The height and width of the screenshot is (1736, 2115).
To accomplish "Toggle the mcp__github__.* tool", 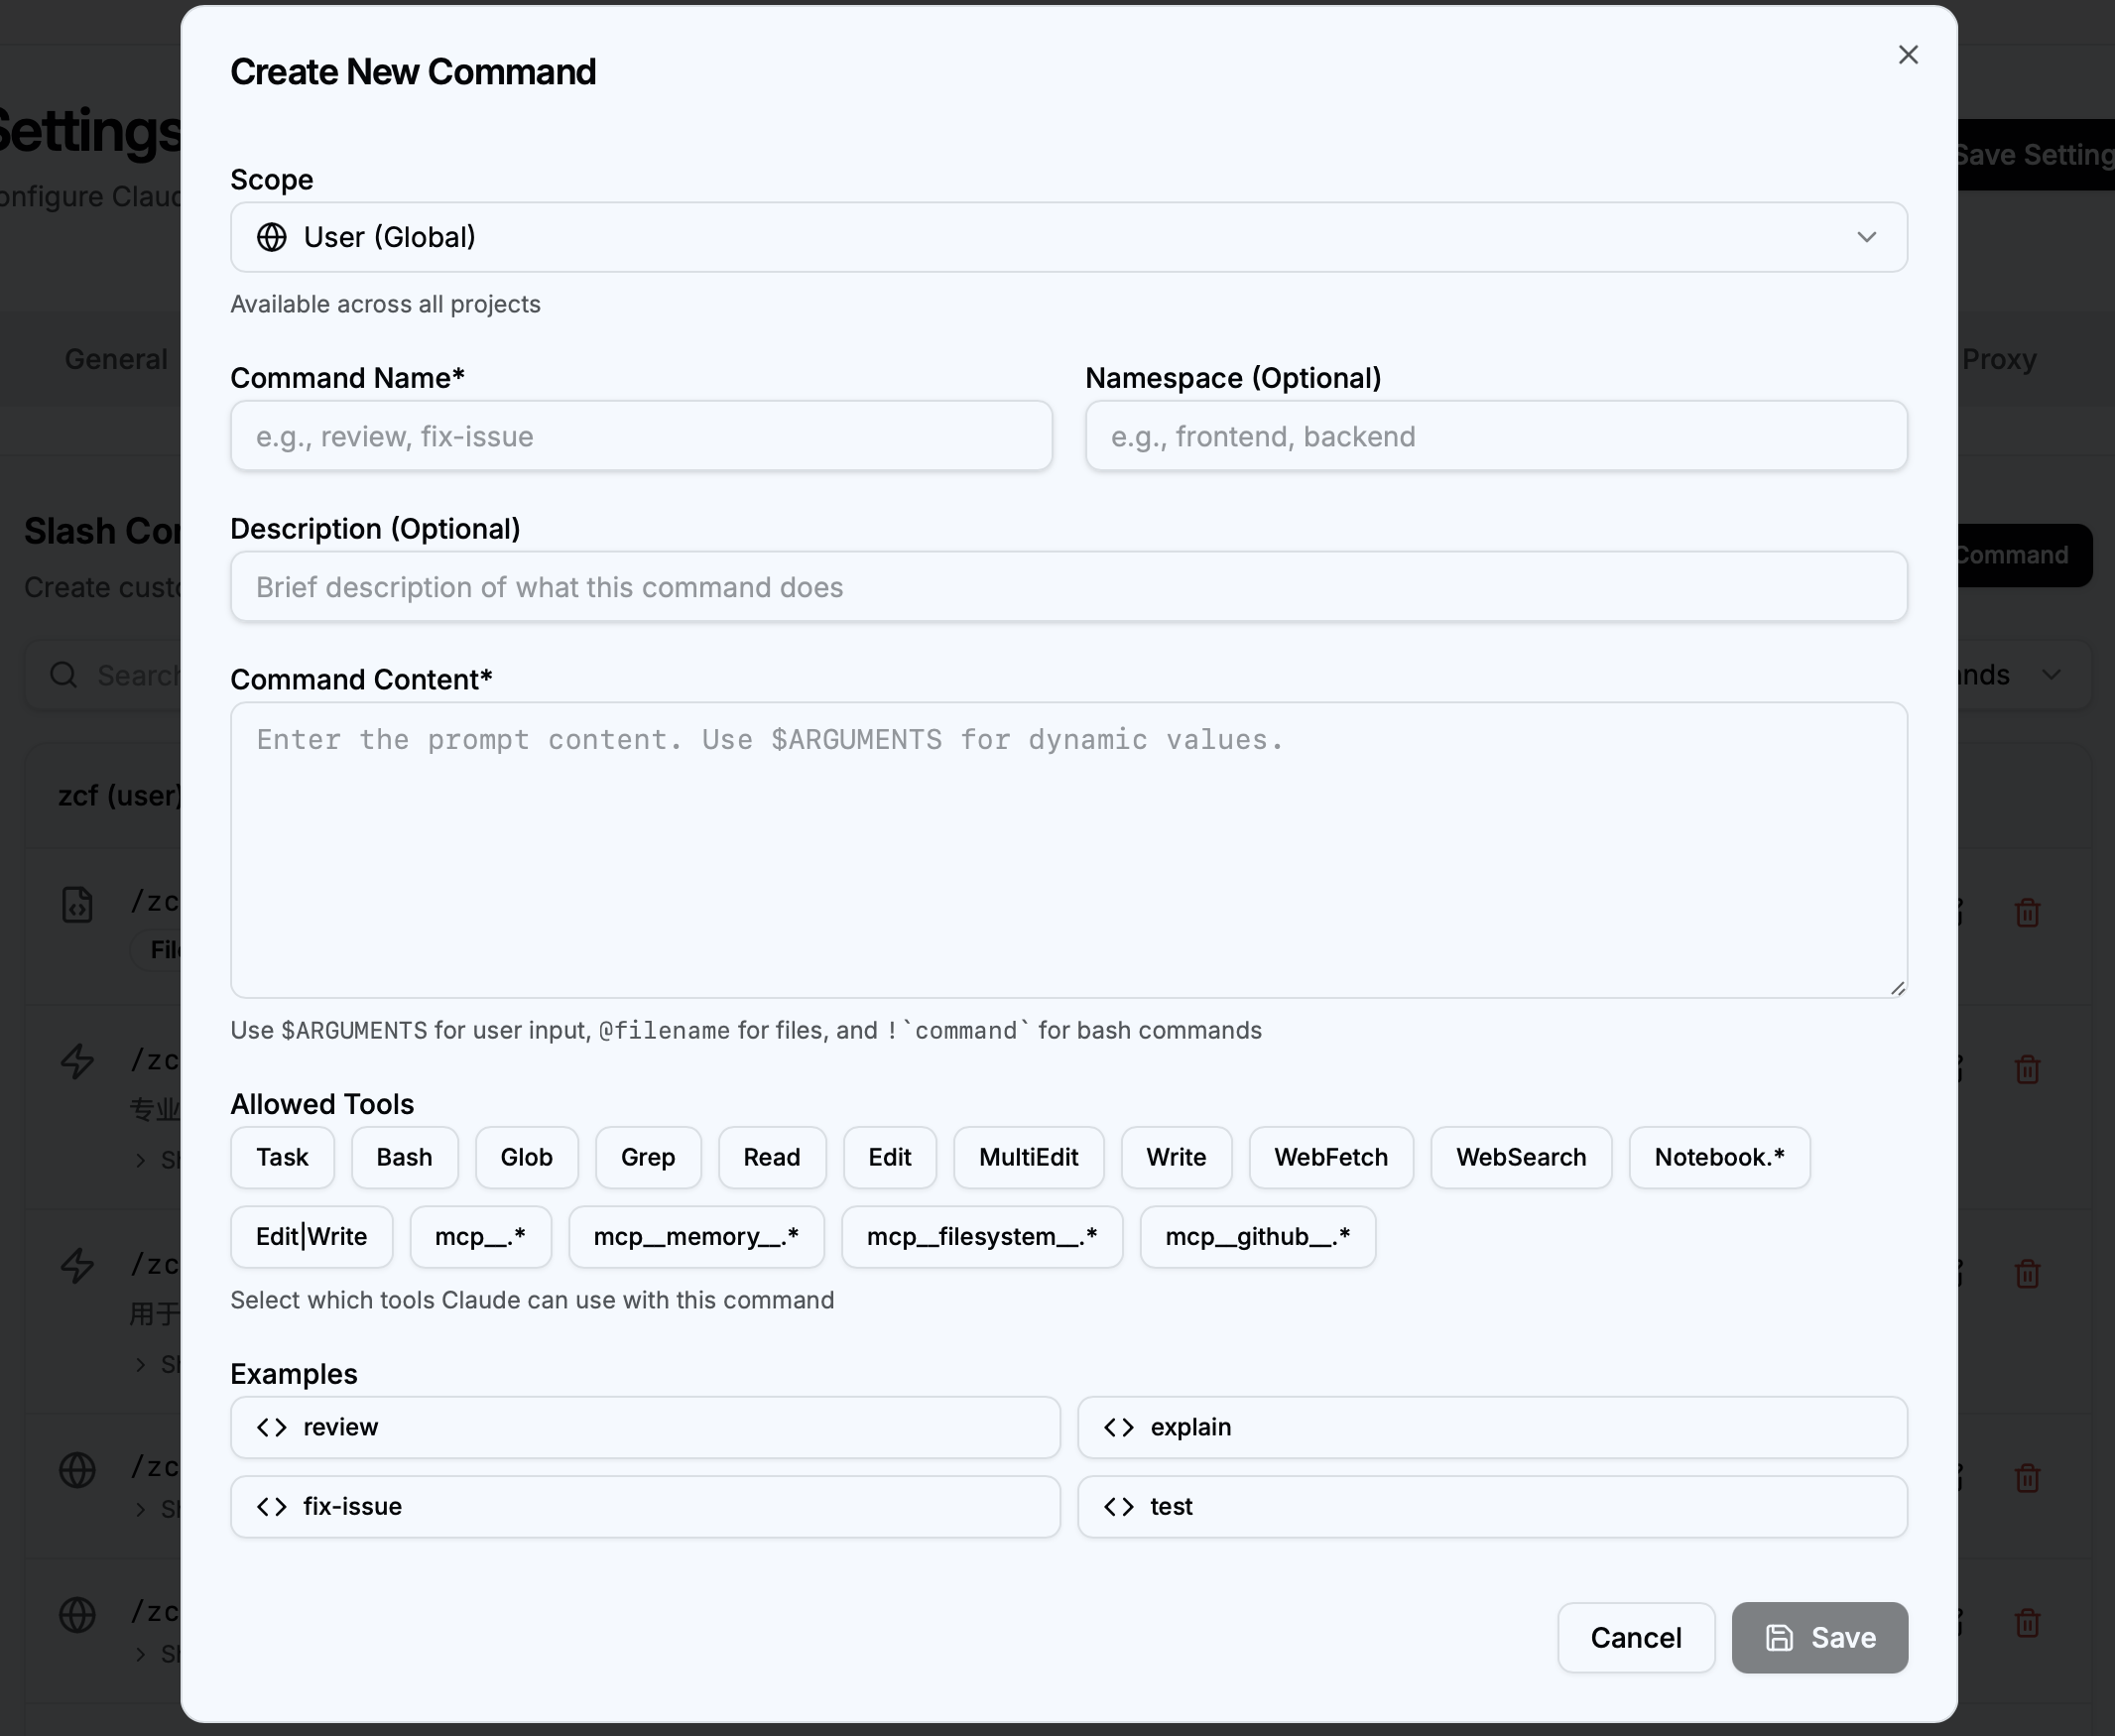I will [1257, 1237].
